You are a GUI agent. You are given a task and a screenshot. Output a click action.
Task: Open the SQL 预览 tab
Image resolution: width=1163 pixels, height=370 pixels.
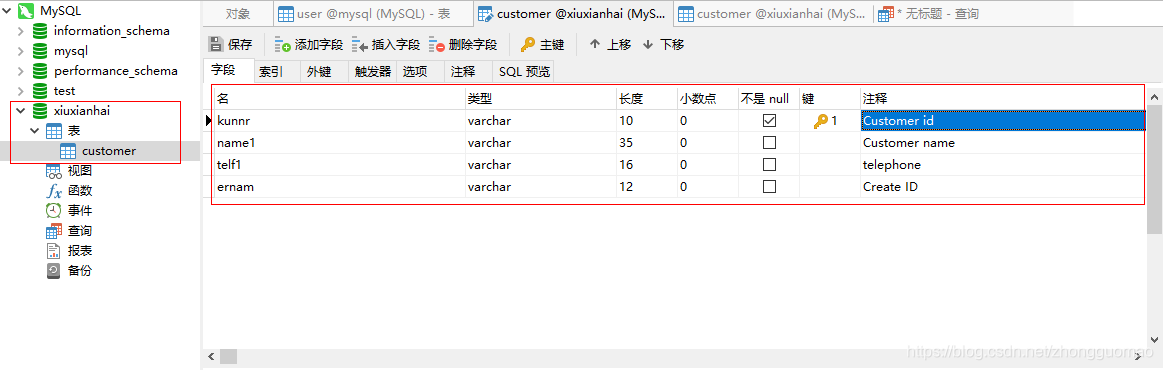524,71
